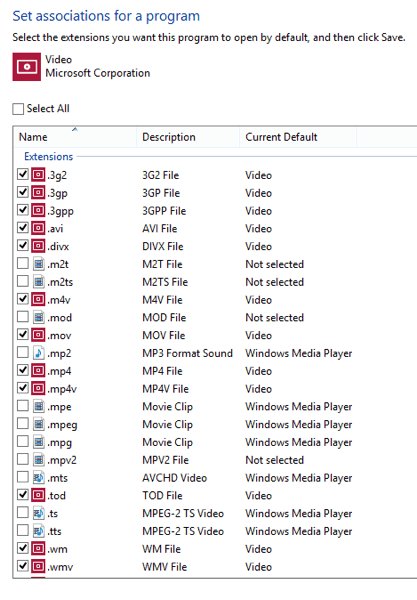Image resolution: width=417 pixels, height=600 pixels.
Task: Click the Video app icon at top
Action: point(26,67)
